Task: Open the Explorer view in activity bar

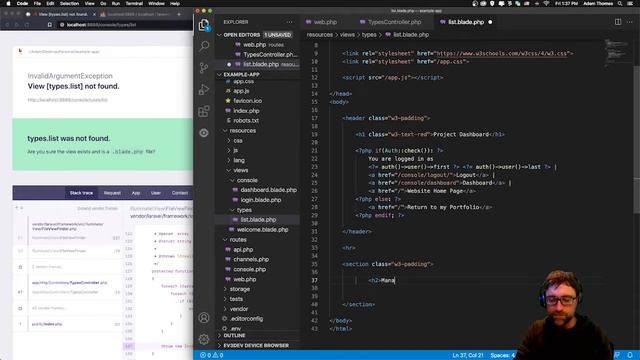Action: pos(204,25)
